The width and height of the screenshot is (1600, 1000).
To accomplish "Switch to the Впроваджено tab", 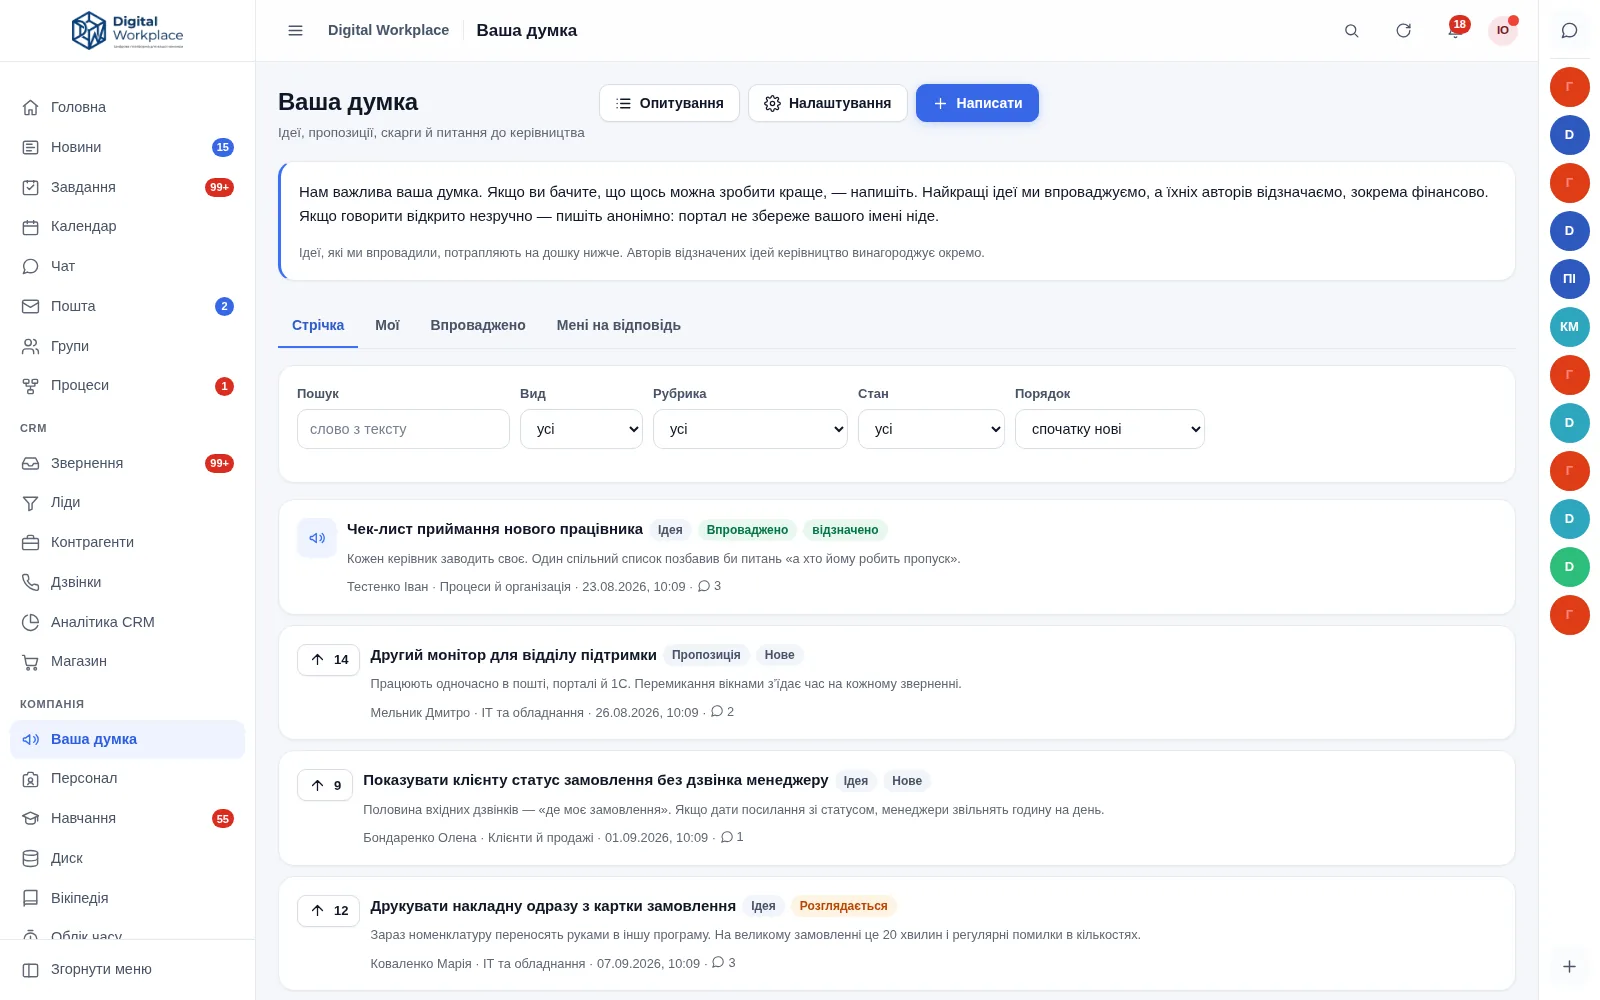I will pyautogui.click(x=478, y=325).
